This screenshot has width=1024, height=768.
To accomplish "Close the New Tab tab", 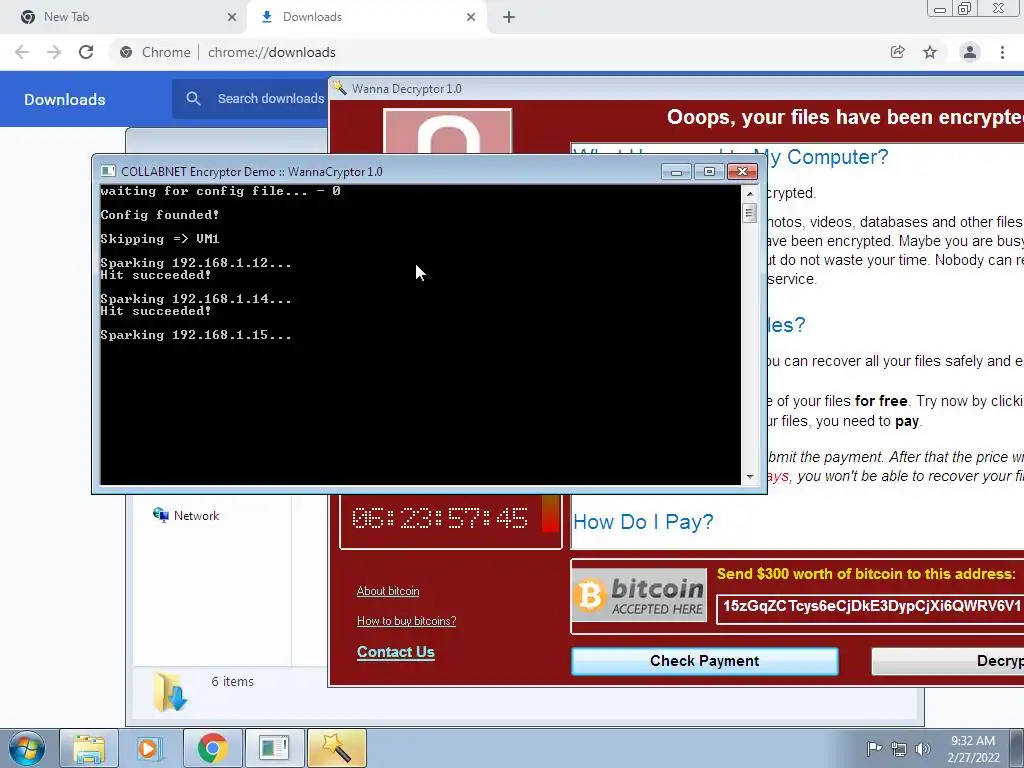I will (x=232, y=17).
